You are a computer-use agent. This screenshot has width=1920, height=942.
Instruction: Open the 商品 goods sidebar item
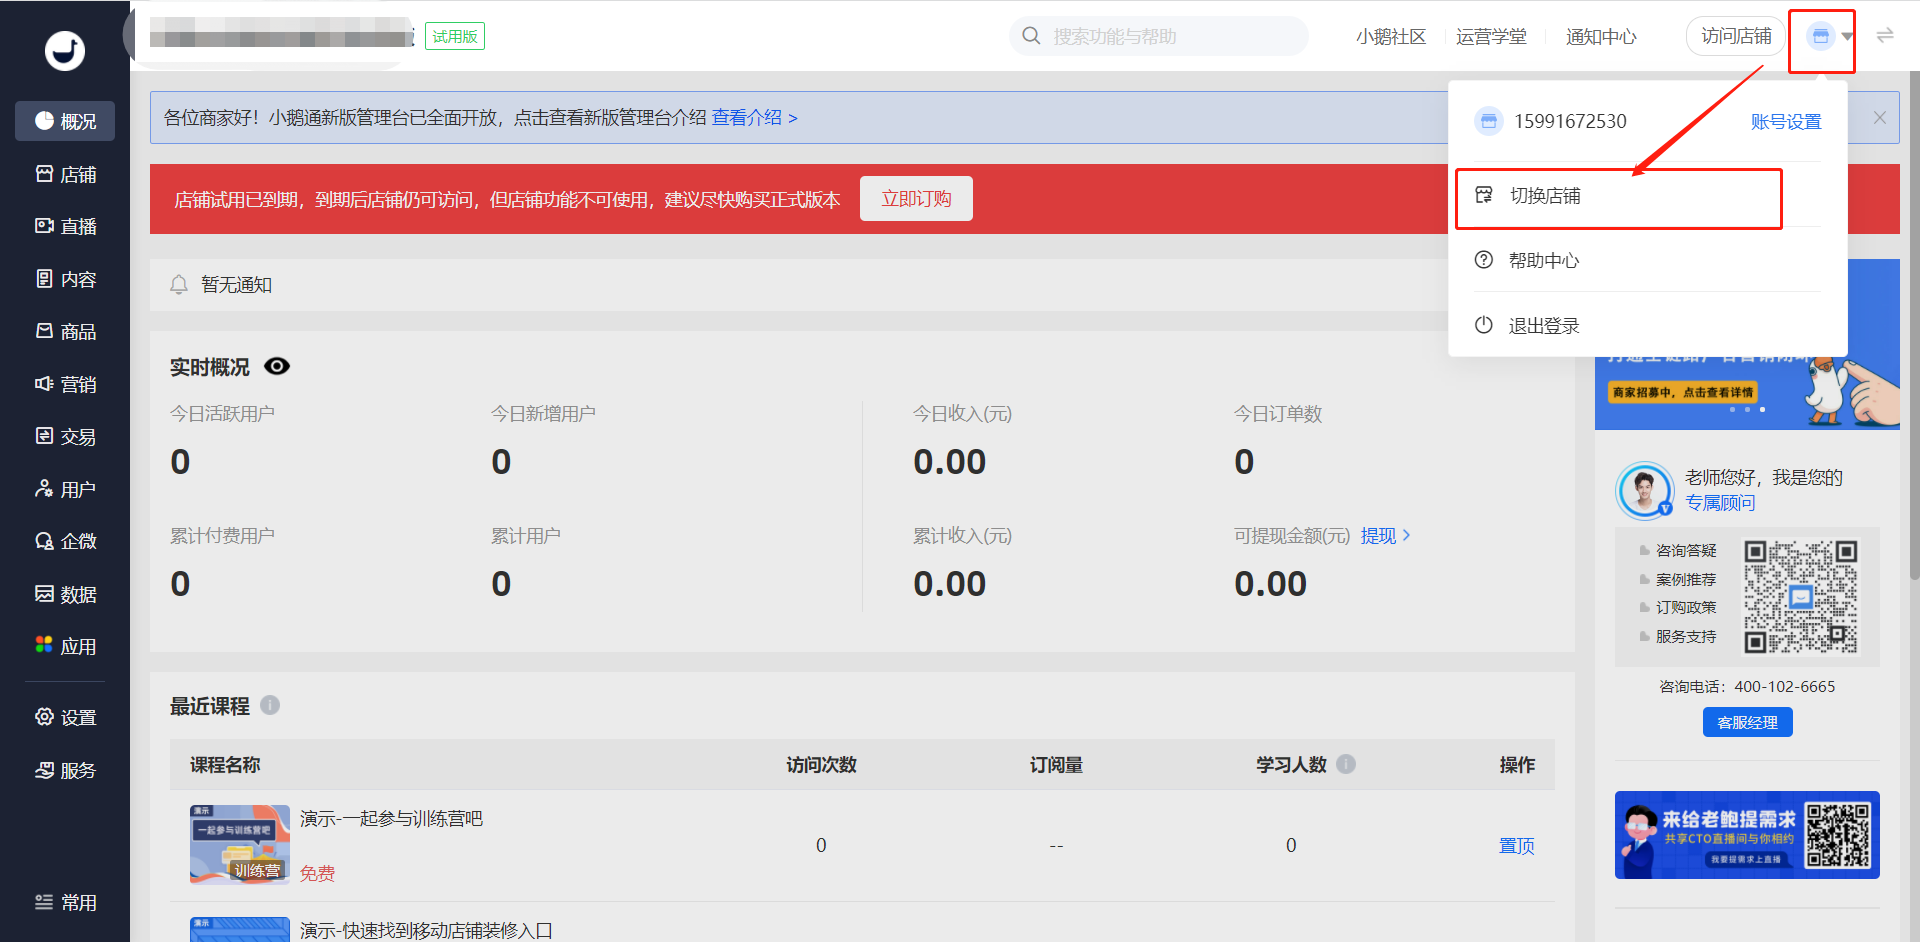click(x=65, y=332)
